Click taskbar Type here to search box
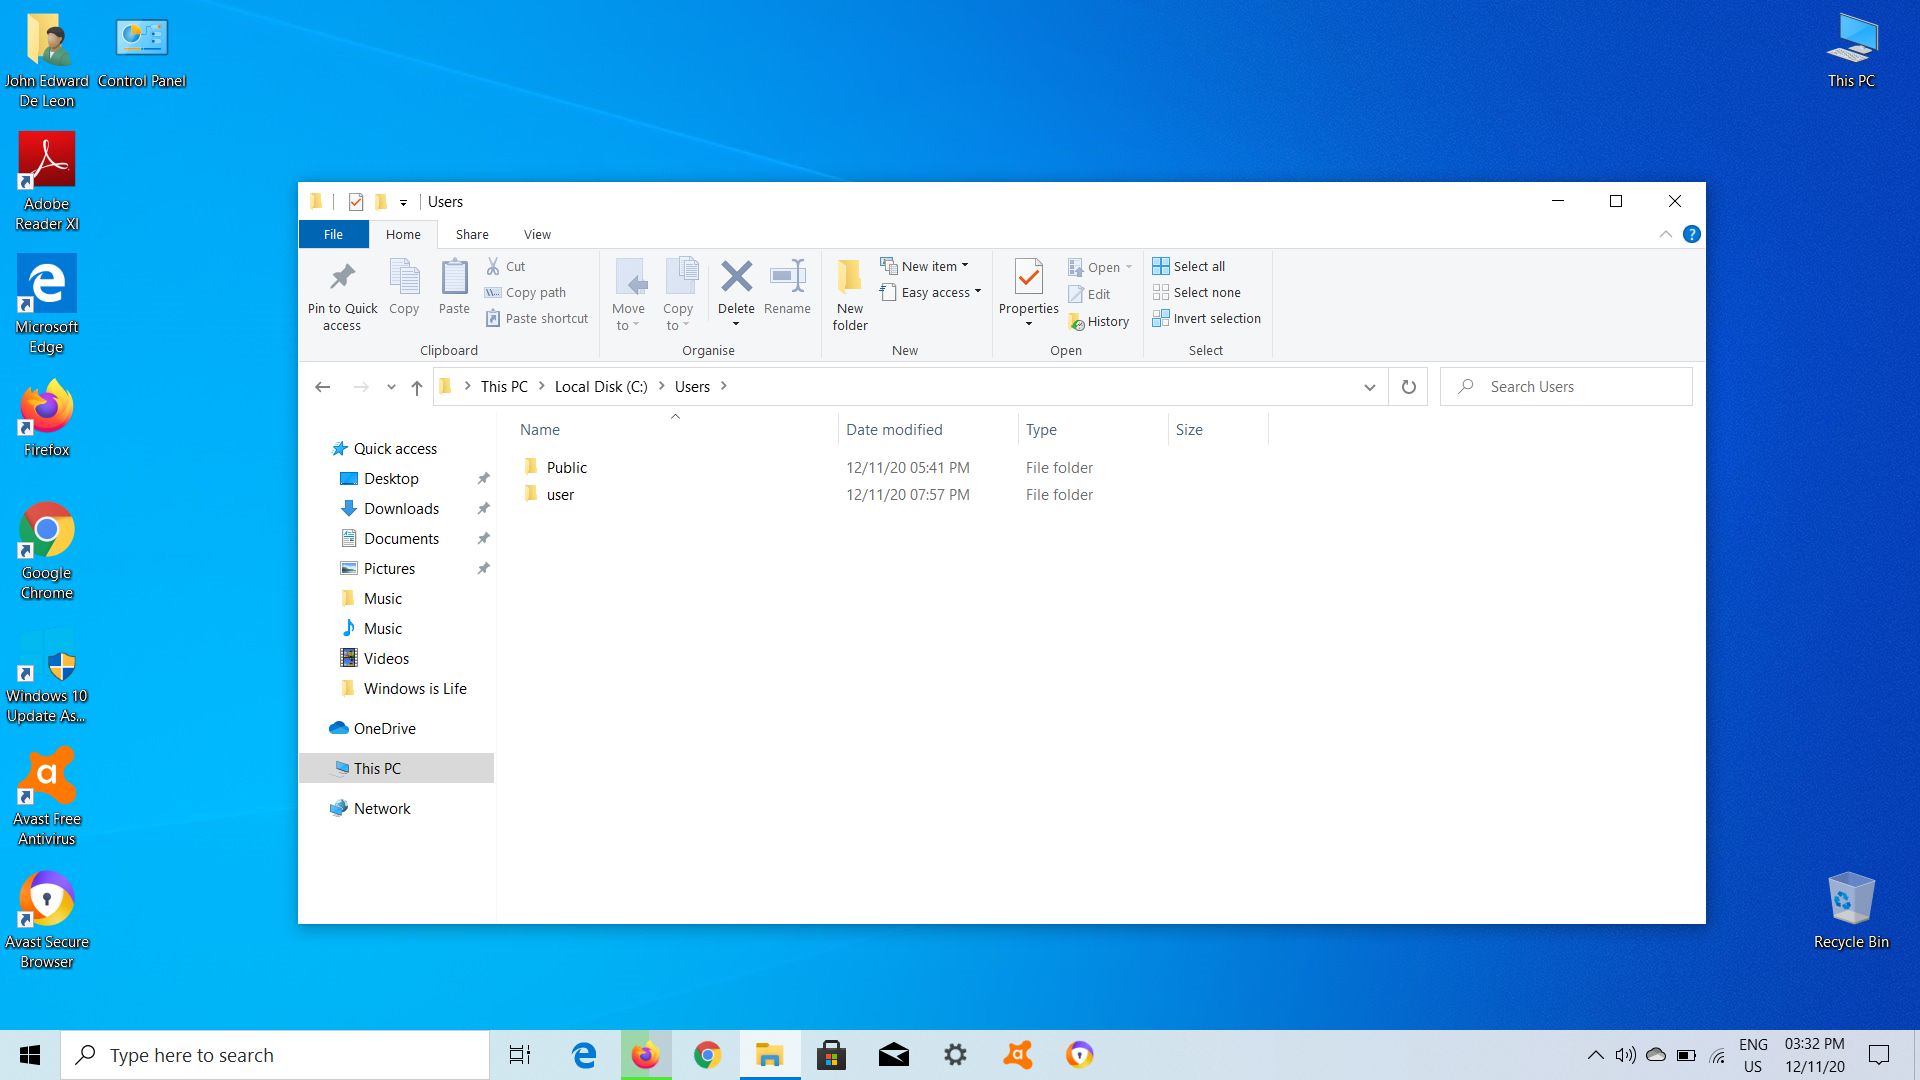The width and height of the screenshot is (1920, 1080). click(x=275, y=1055)
